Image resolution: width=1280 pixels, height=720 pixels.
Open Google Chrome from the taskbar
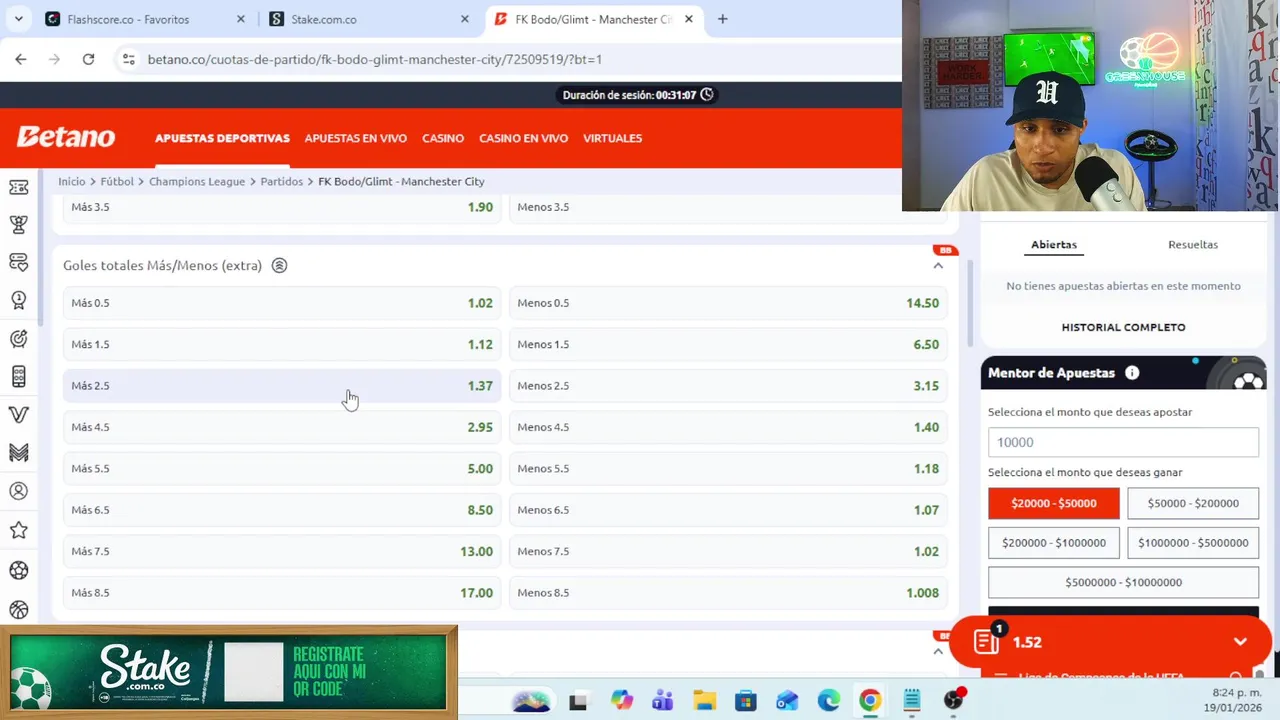click(870, 700)
